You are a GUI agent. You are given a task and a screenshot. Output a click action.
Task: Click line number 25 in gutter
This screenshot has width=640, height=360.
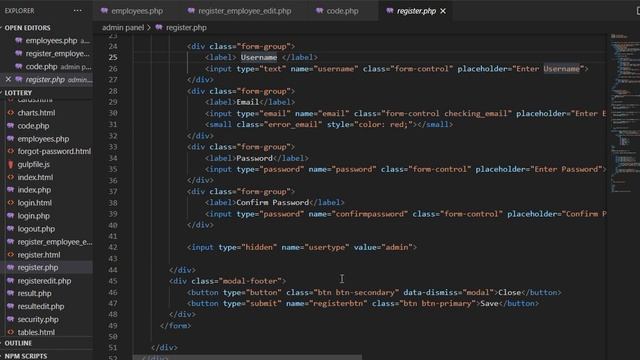pyautogui.click(x=113, y=57)
